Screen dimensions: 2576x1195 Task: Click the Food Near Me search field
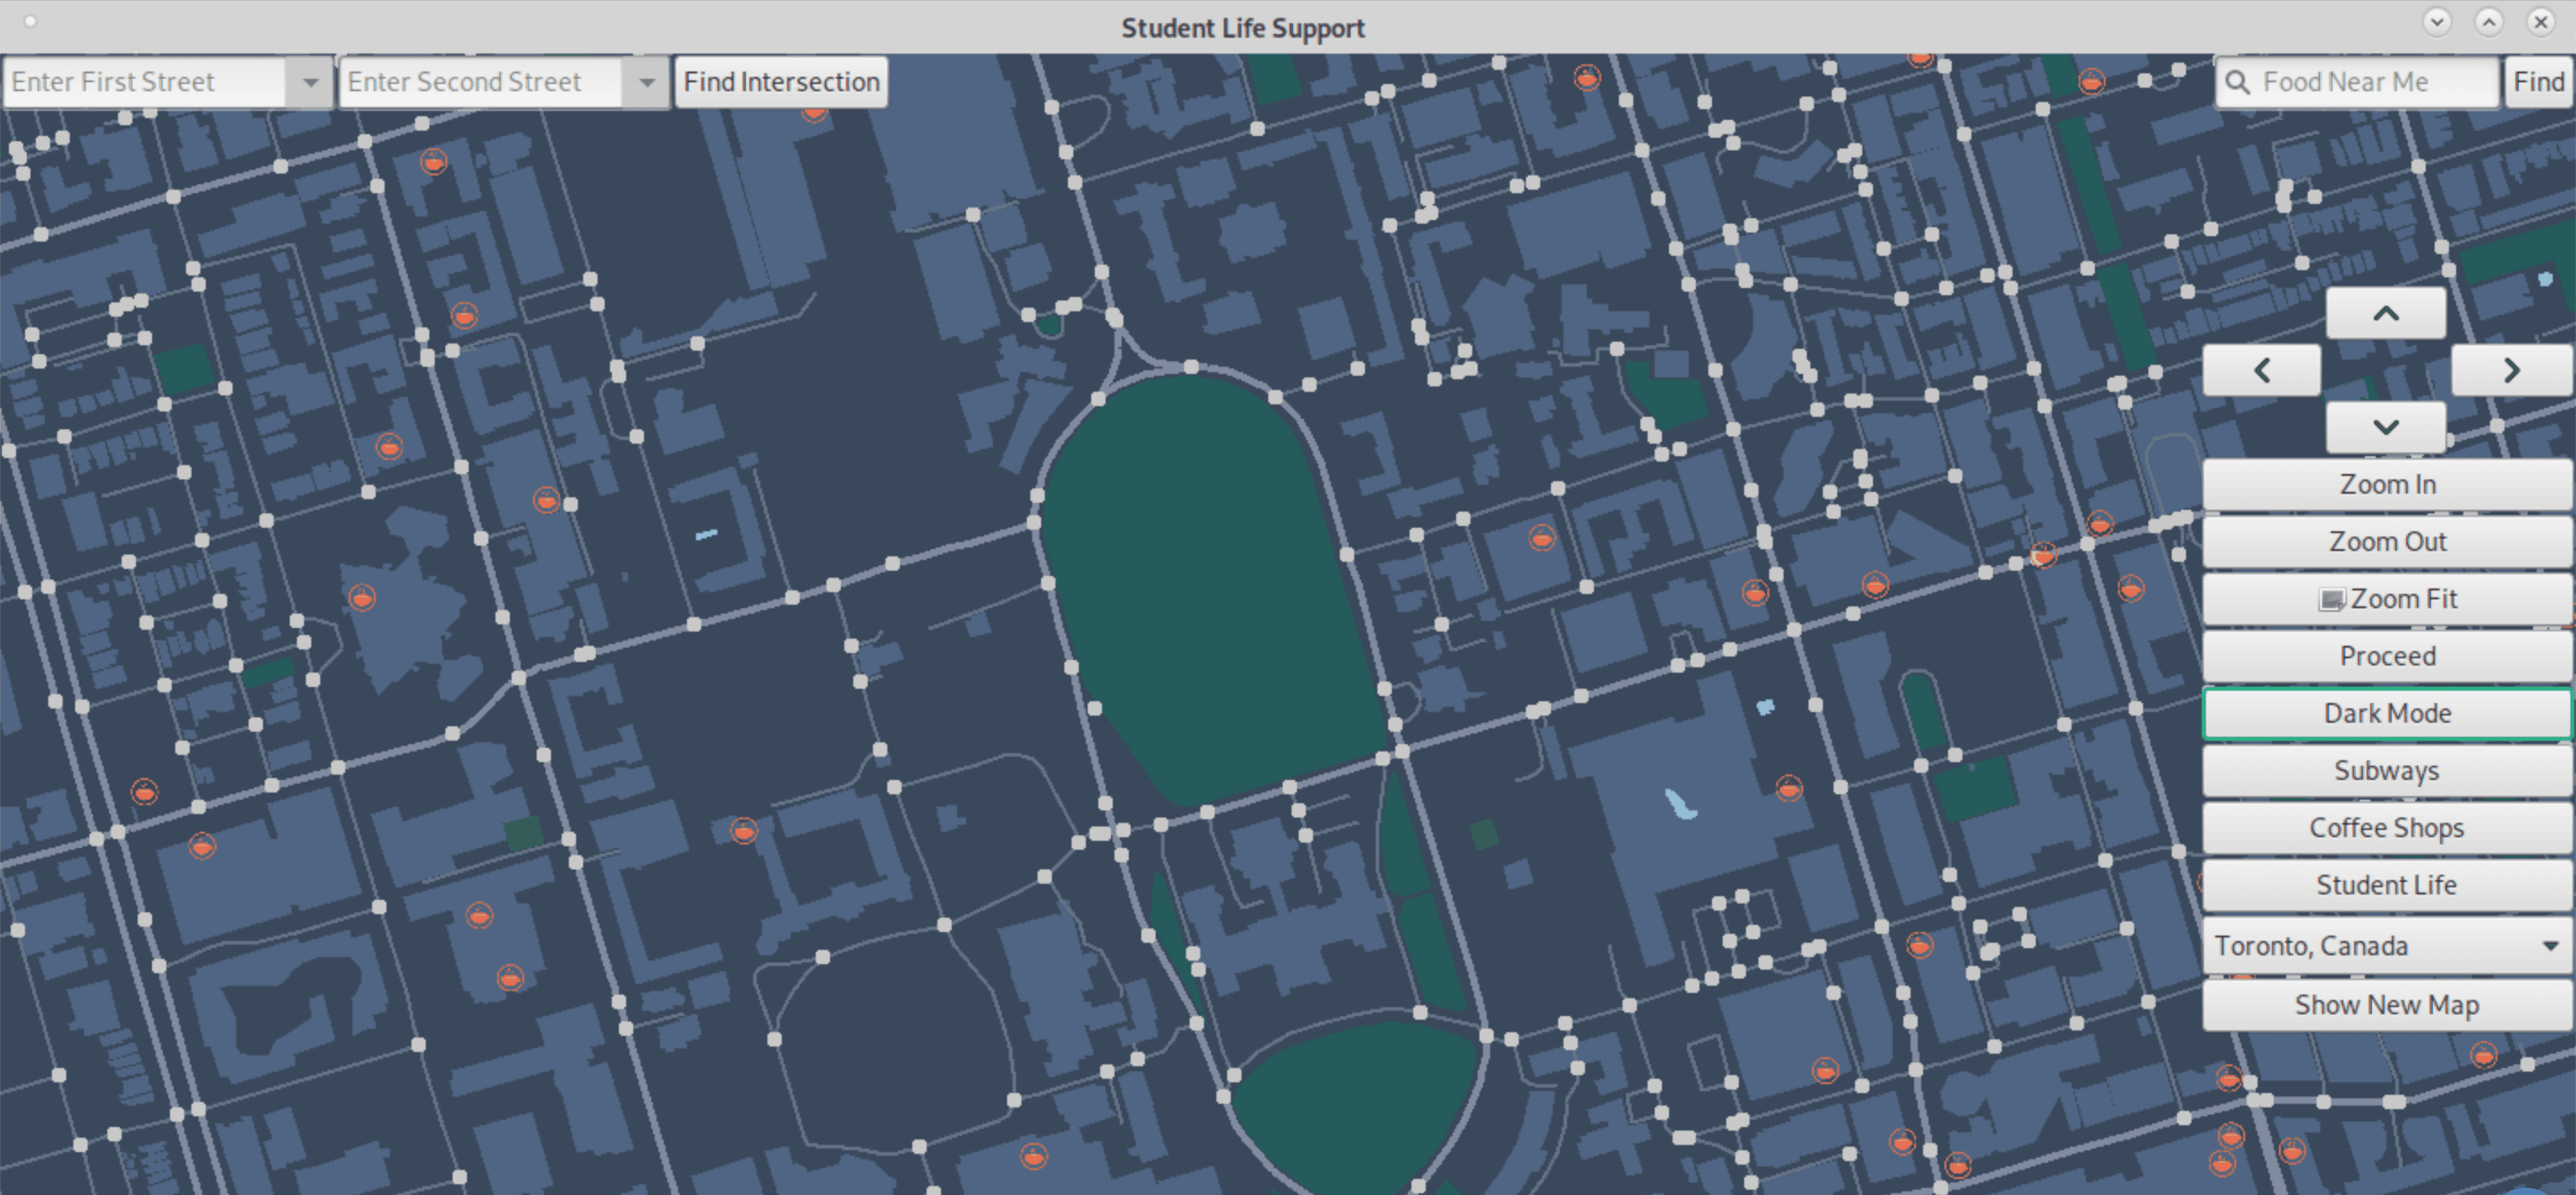[x=2370, y=82]
